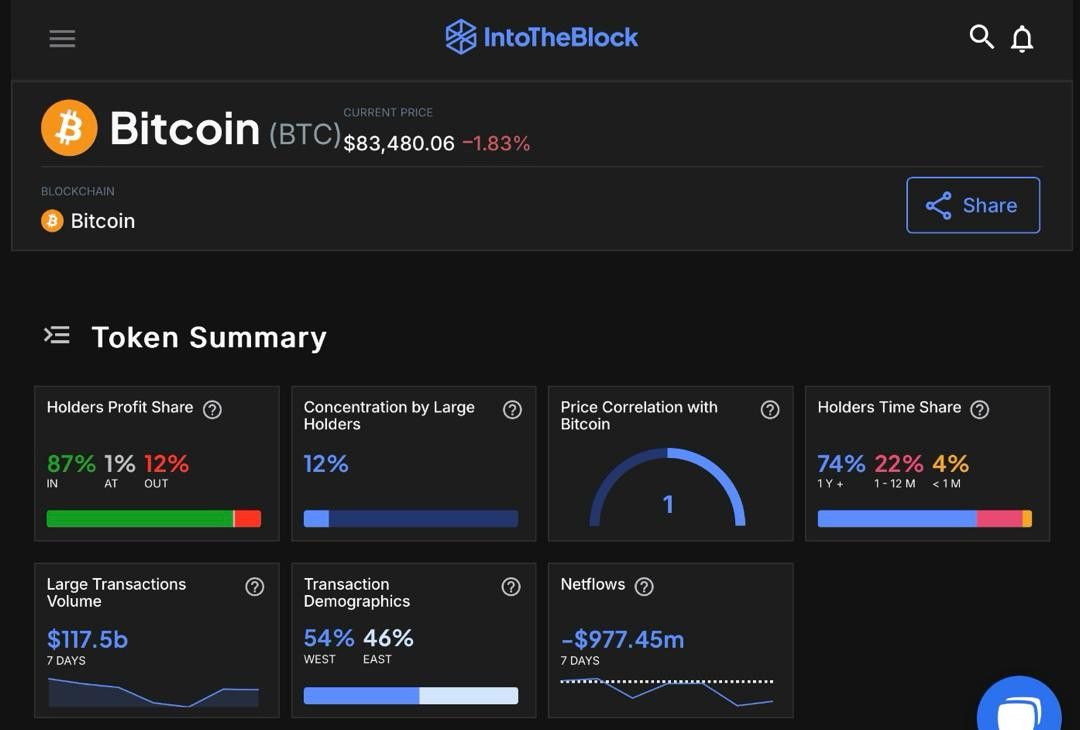The width and height of the screenshot is (1080, 730).
Task: Click the IntoTheBlock logo
Action: pyautogui.click(x=541, y=37)
